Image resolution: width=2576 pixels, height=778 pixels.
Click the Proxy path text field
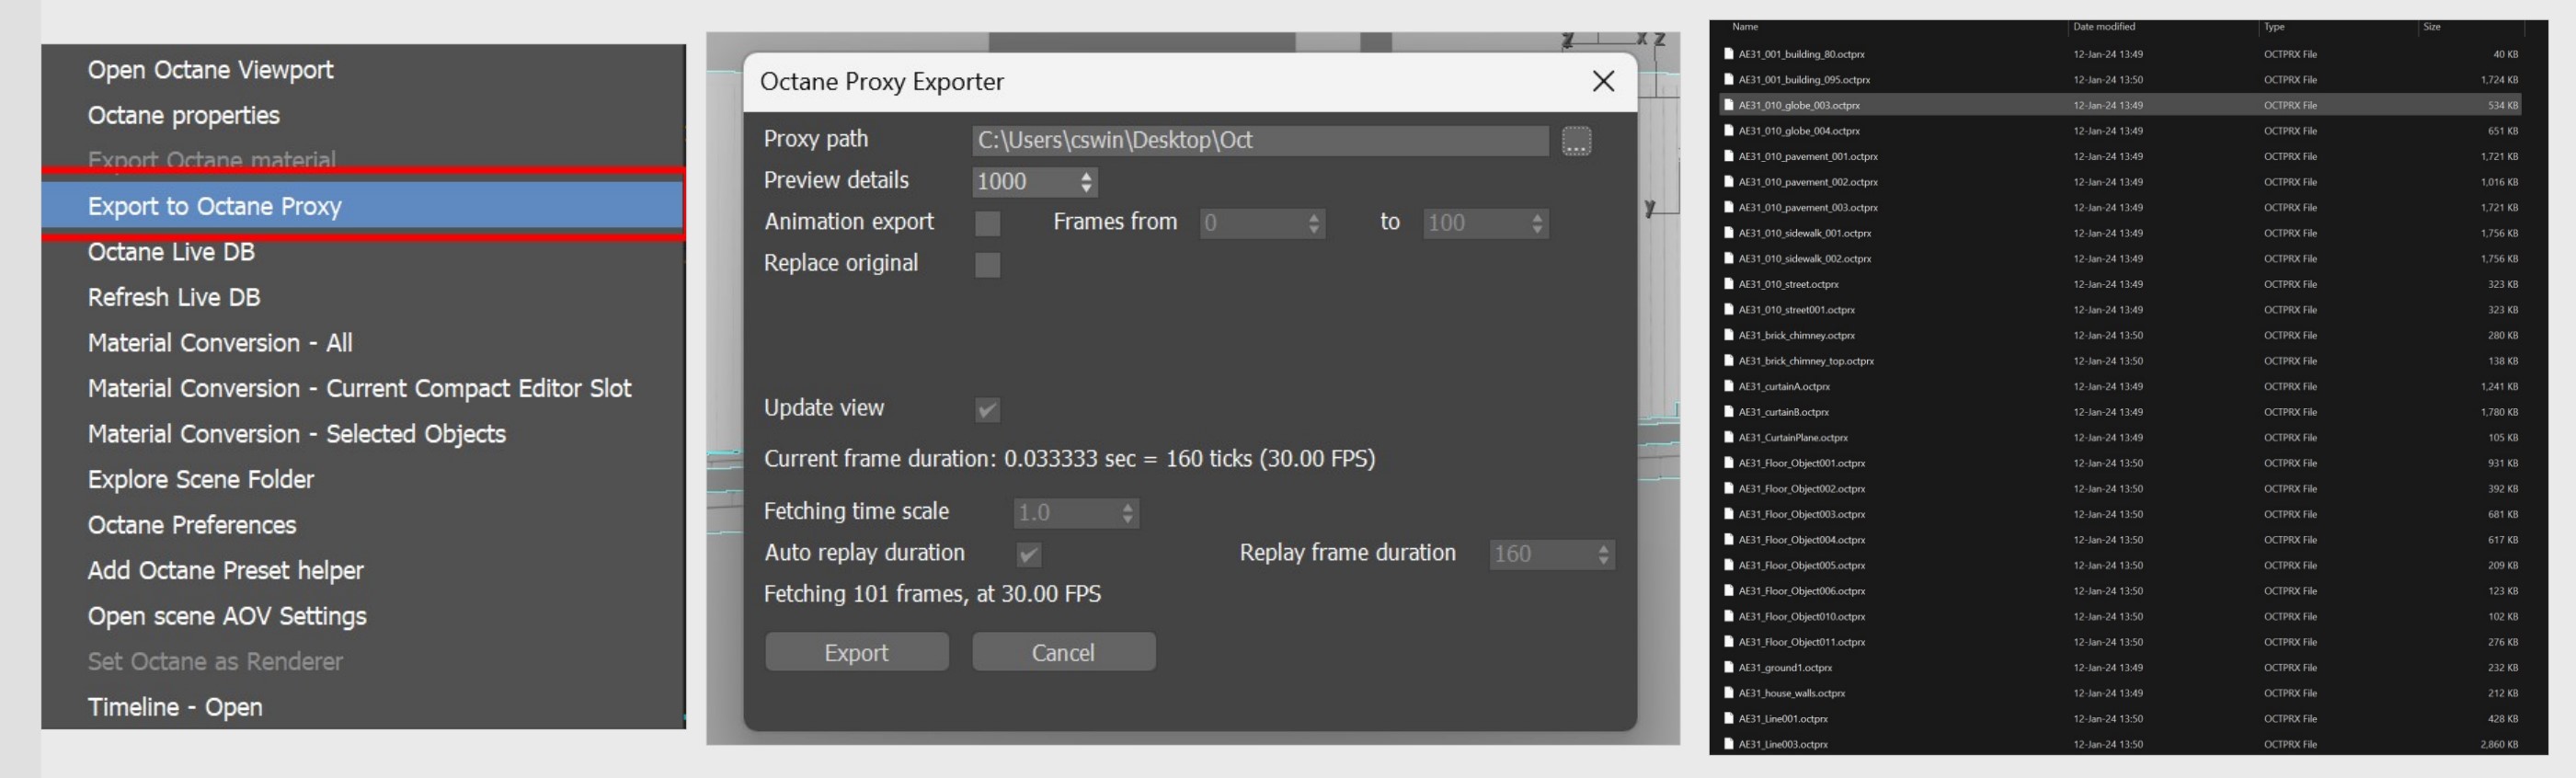1260,141
